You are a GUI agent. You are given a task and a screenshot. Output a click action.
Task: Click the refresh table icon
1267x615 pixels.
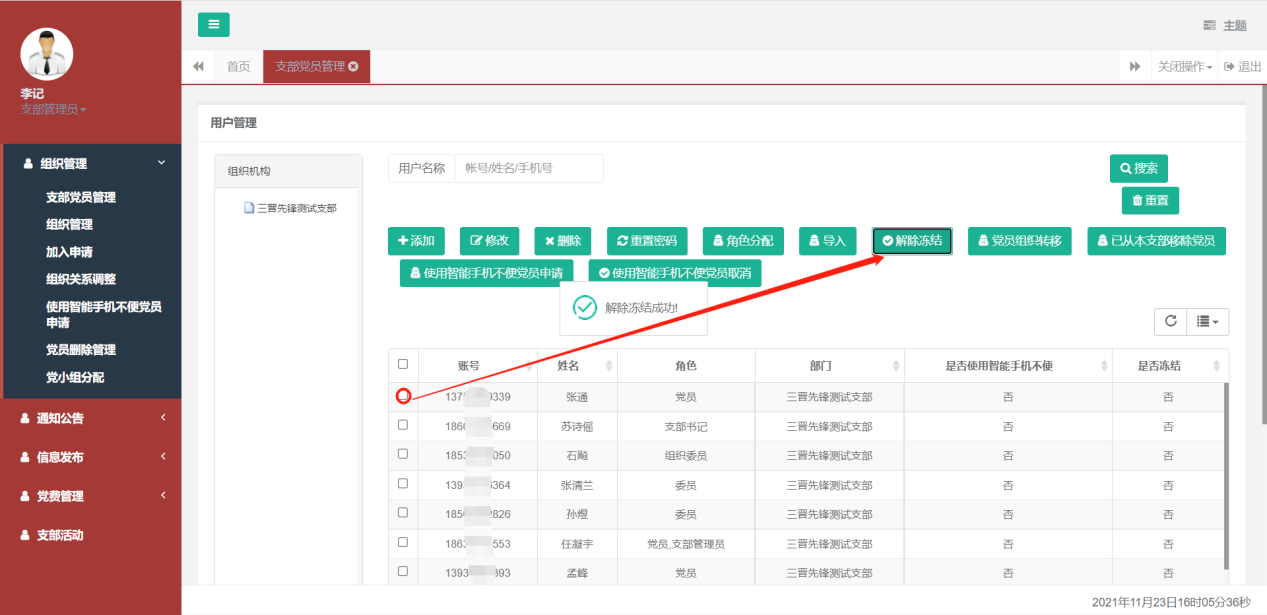tap(1170, 321)
